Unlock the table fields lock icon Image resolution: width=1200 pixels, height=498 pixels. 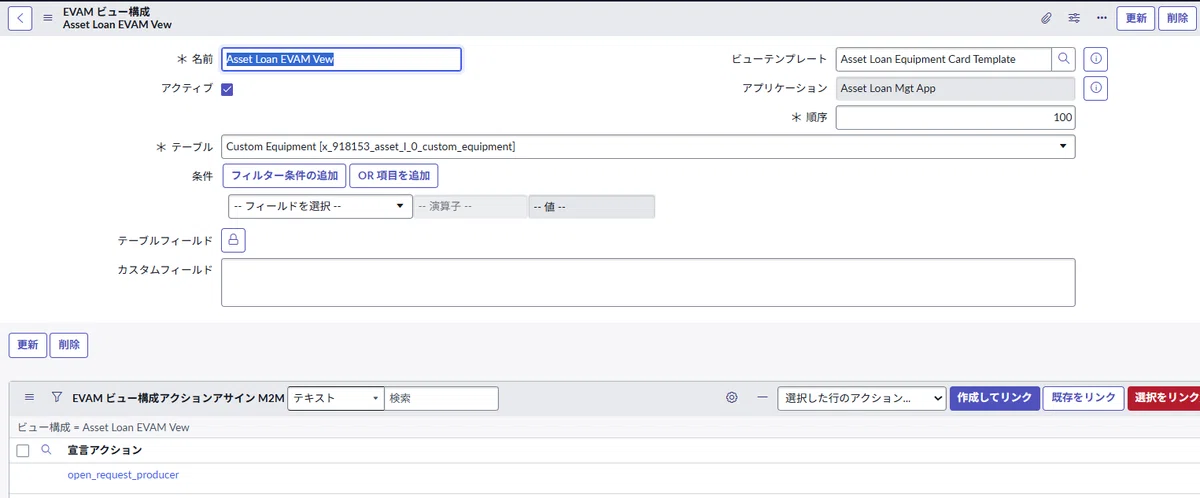233,240
